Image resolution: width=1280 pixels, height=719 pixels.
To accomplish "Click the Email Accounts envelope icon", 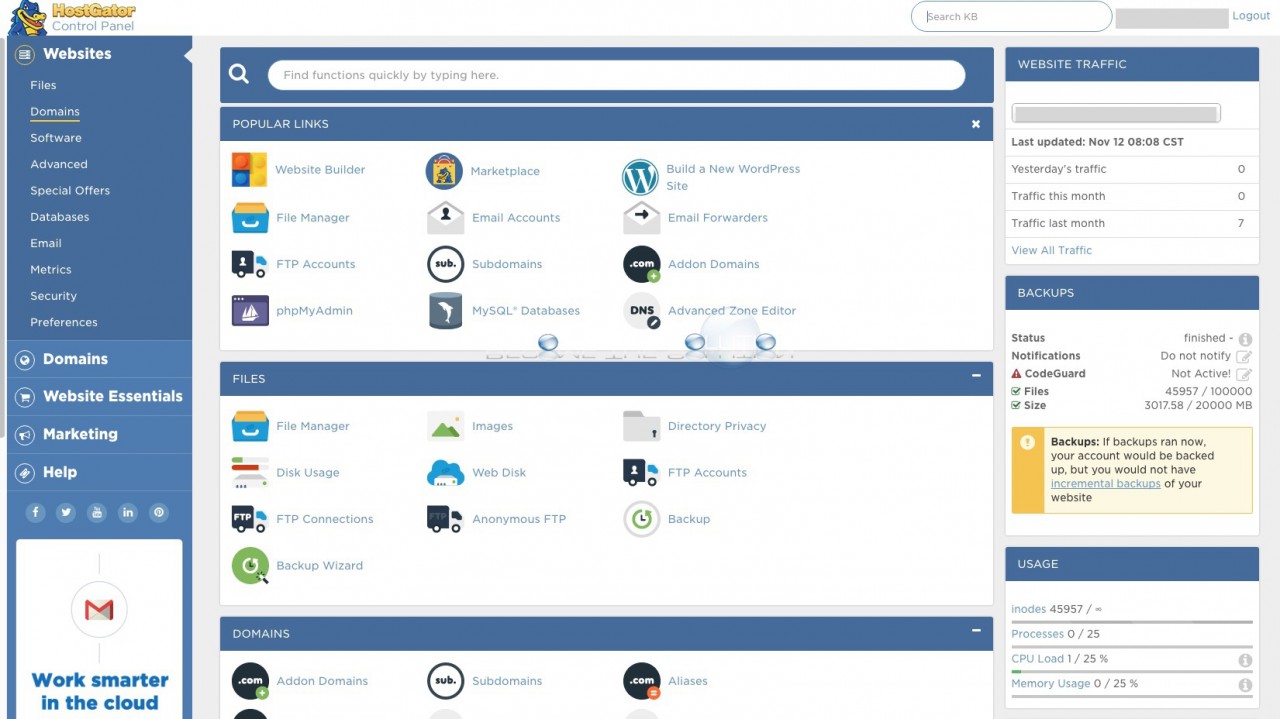I will click(x=445, y=217).
